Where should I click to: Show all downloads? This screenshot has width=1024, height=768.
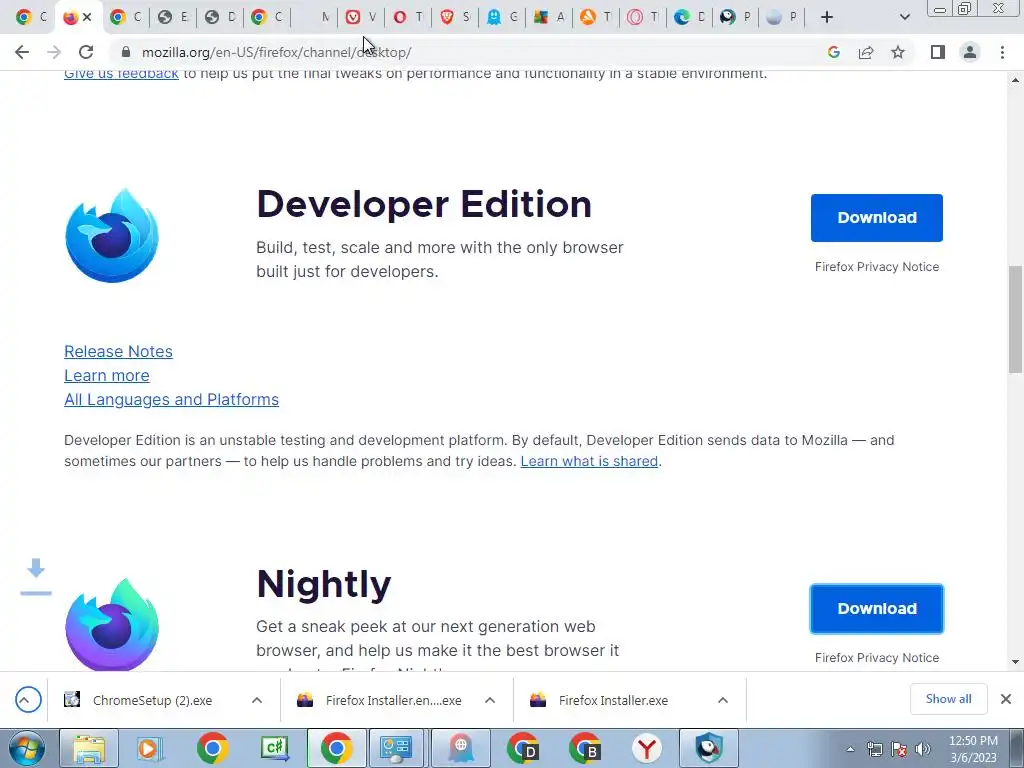[948, 699]
